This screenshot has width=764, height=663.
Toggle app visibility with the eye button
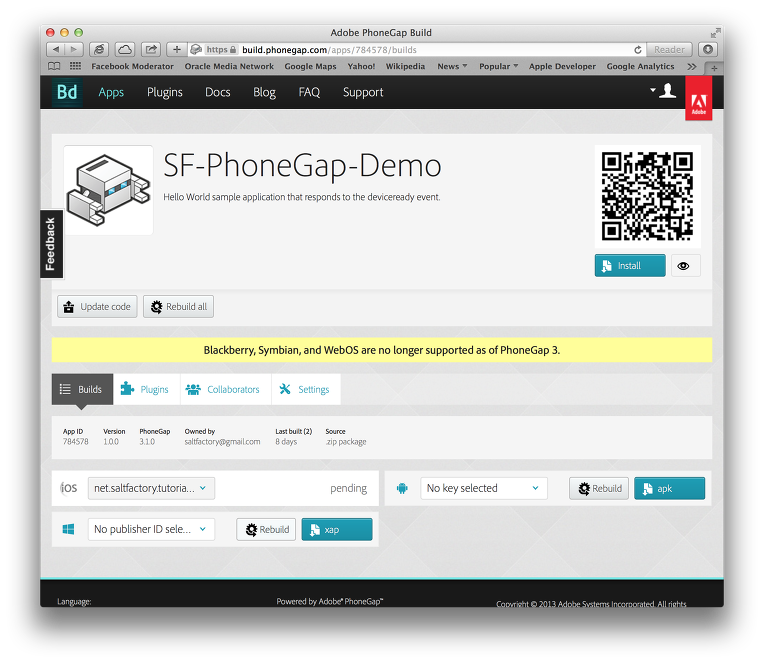click(686, 266)
